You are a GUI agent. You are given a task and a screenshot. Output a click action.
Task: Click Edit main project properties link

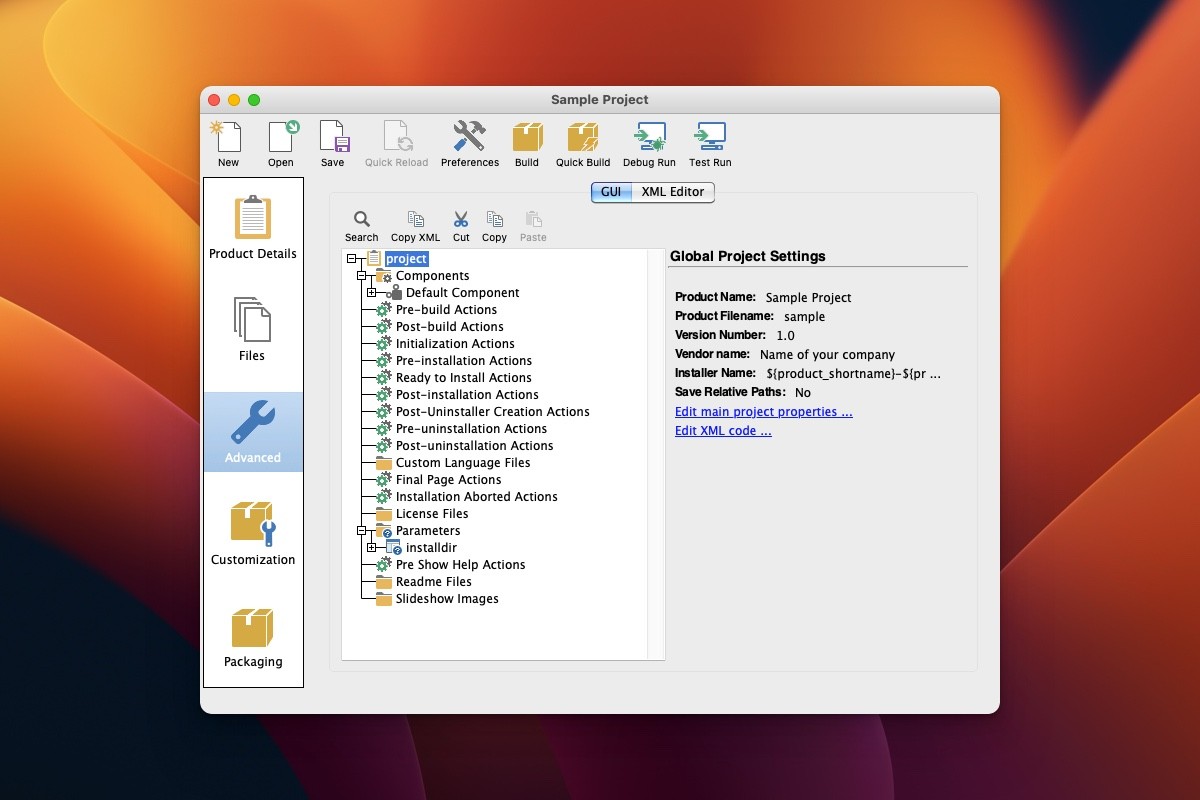pos(763,411)
